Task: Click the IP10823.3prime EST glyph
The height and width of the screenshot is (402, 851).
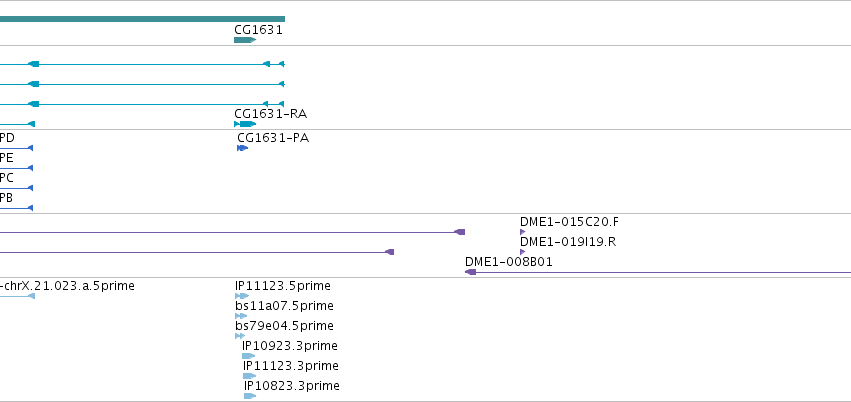Action: click(x=250, y=397)
